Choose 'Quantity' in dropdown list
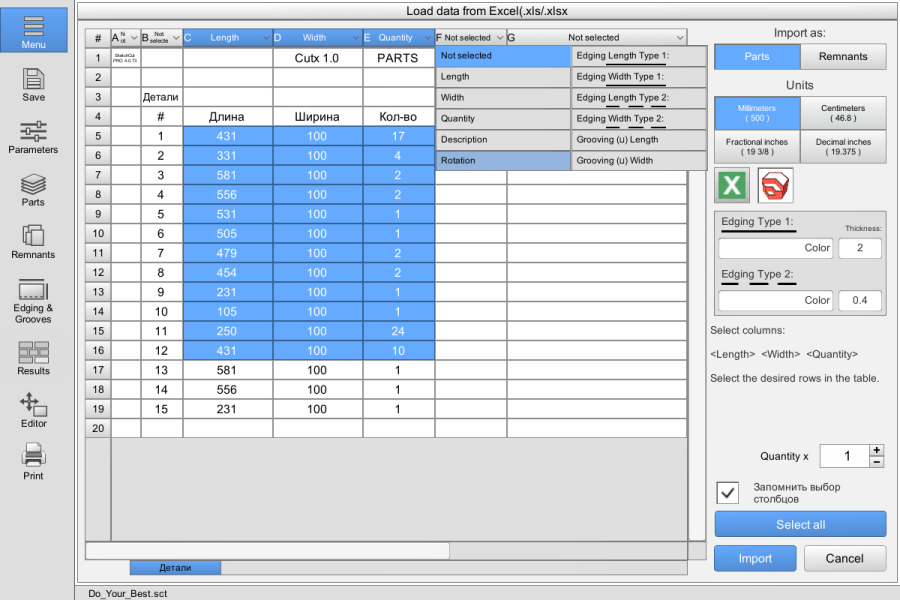This screenshot has height=600, width=900. (x=503, y=119)
